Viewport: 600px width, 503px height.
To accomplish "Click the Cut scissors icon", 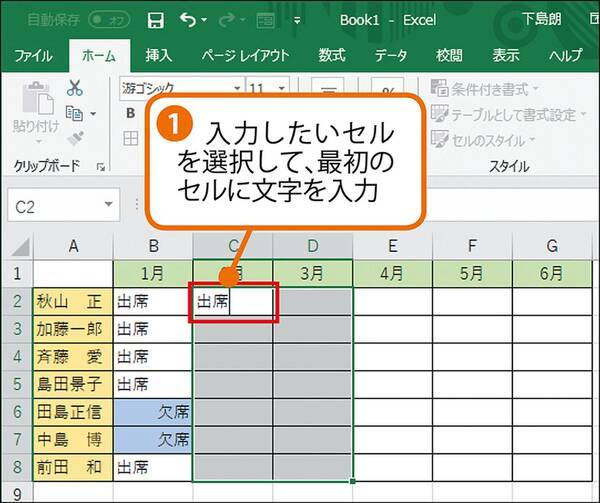I will coord(75,89).
